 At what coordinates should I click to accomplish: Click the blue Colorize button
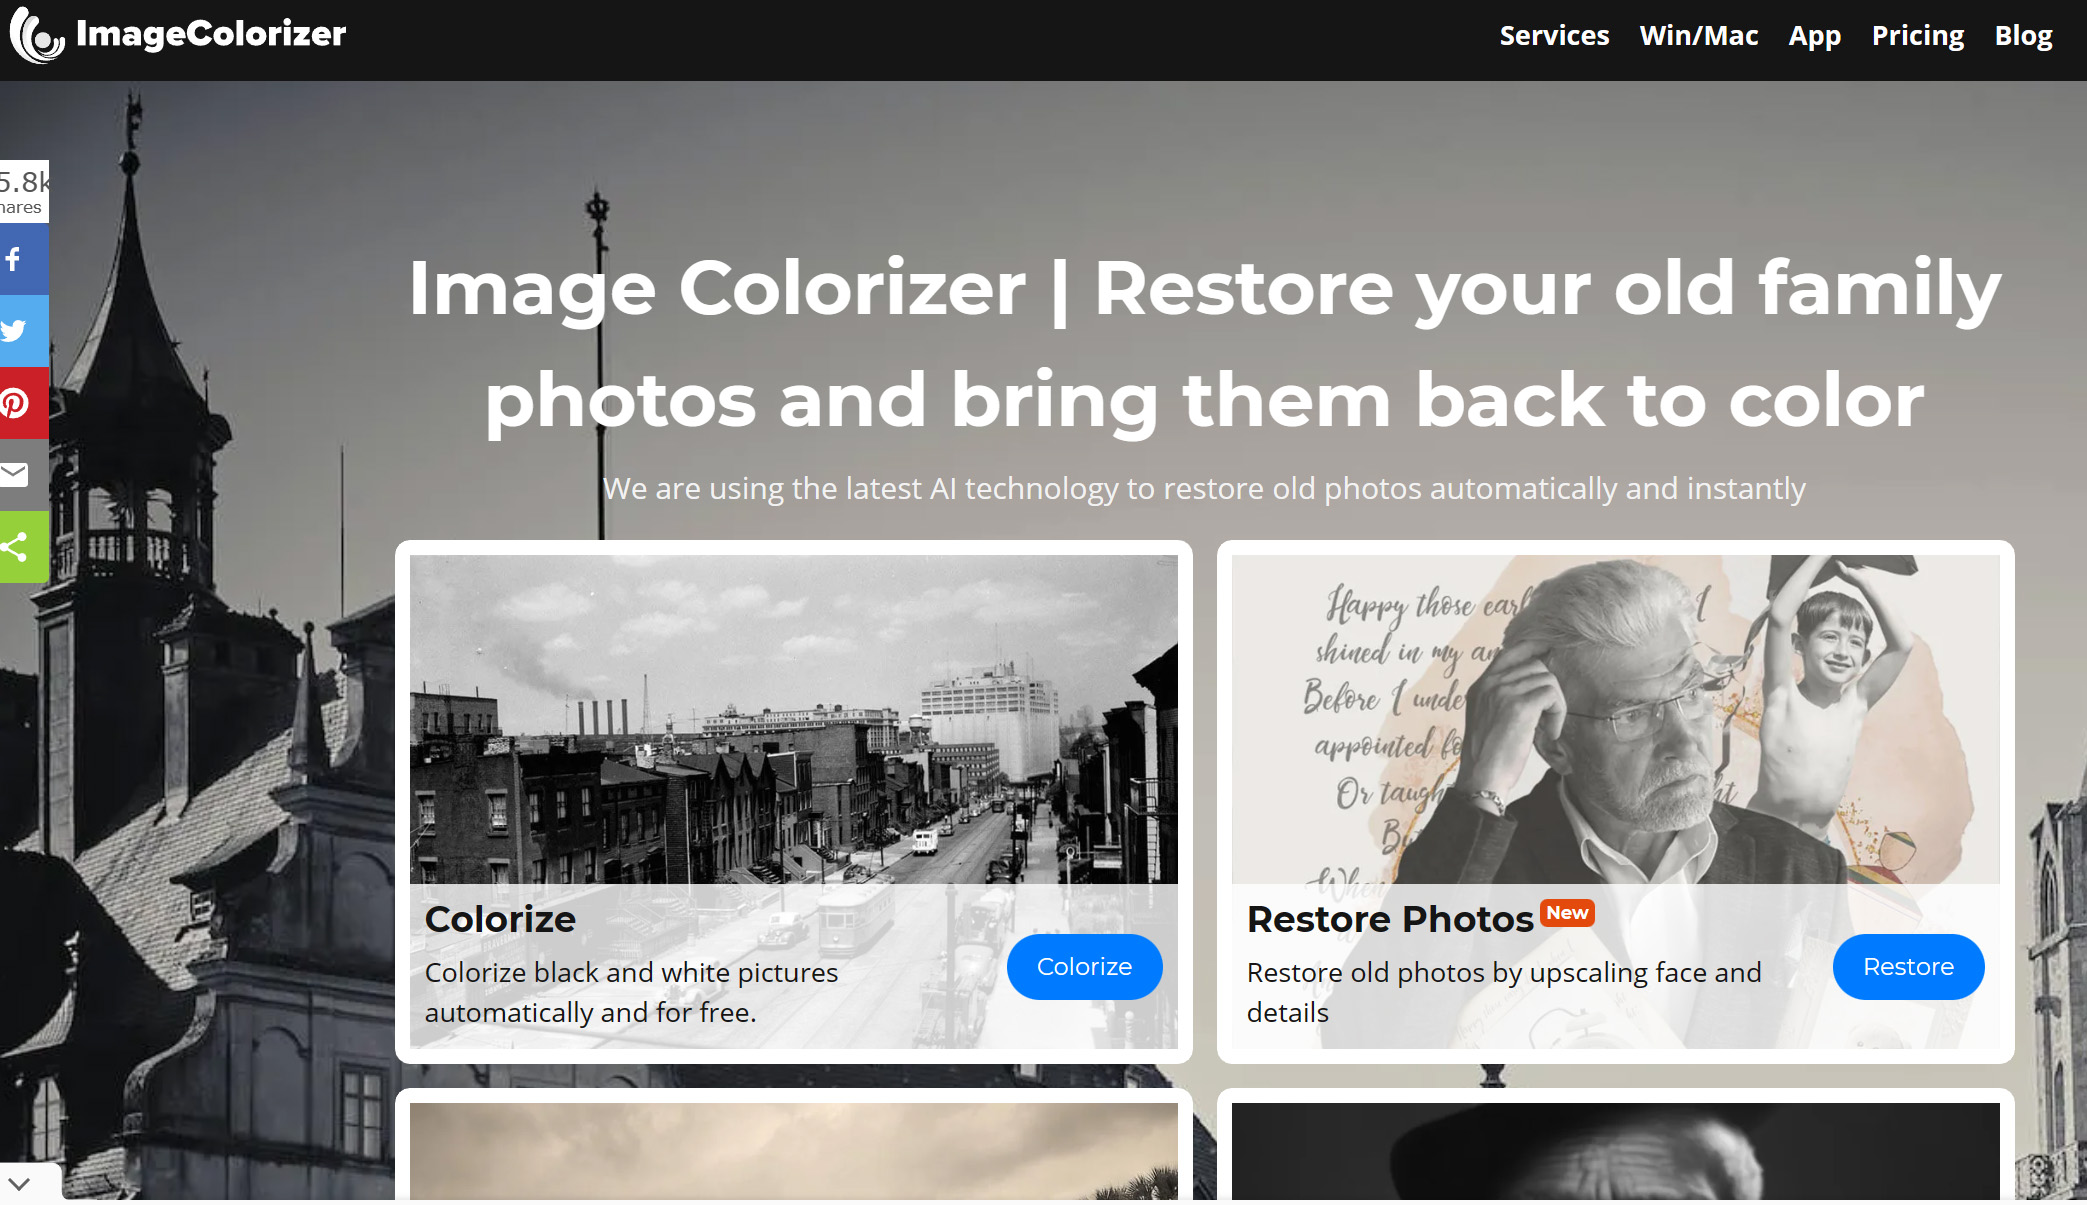click(x=1084, y=967)
